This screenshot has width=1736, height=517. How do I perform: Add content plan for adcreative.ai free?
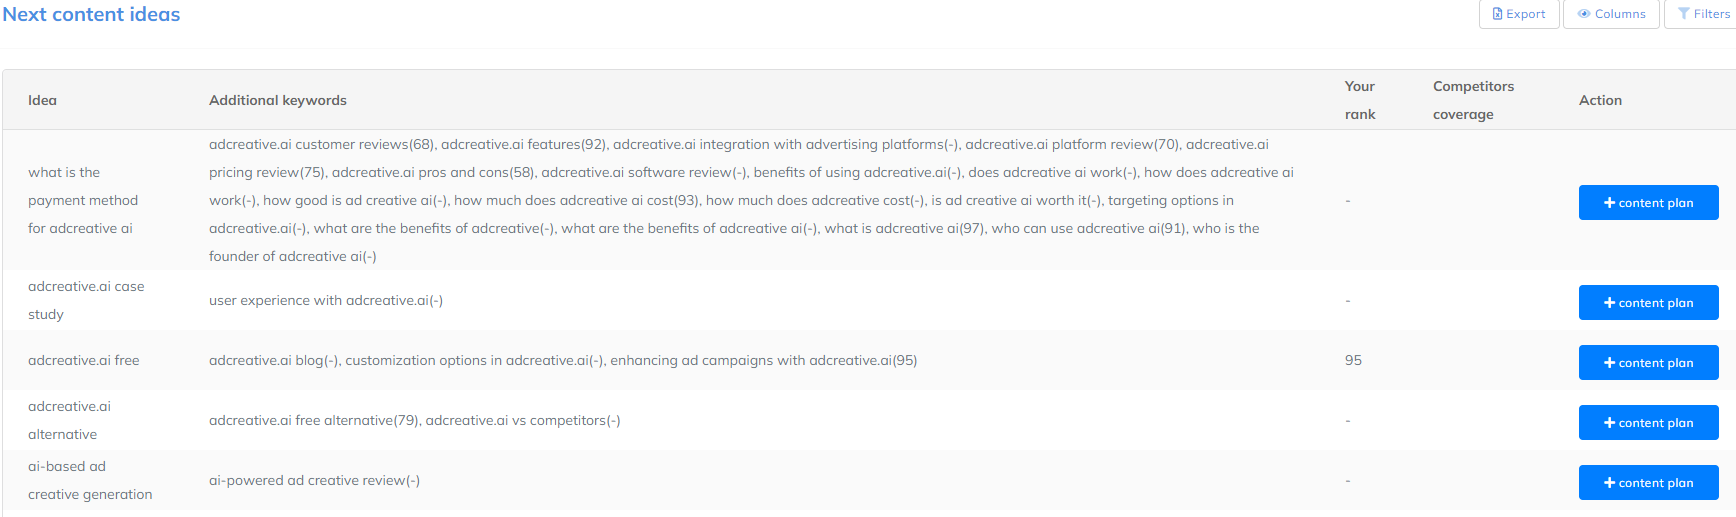1648,362
